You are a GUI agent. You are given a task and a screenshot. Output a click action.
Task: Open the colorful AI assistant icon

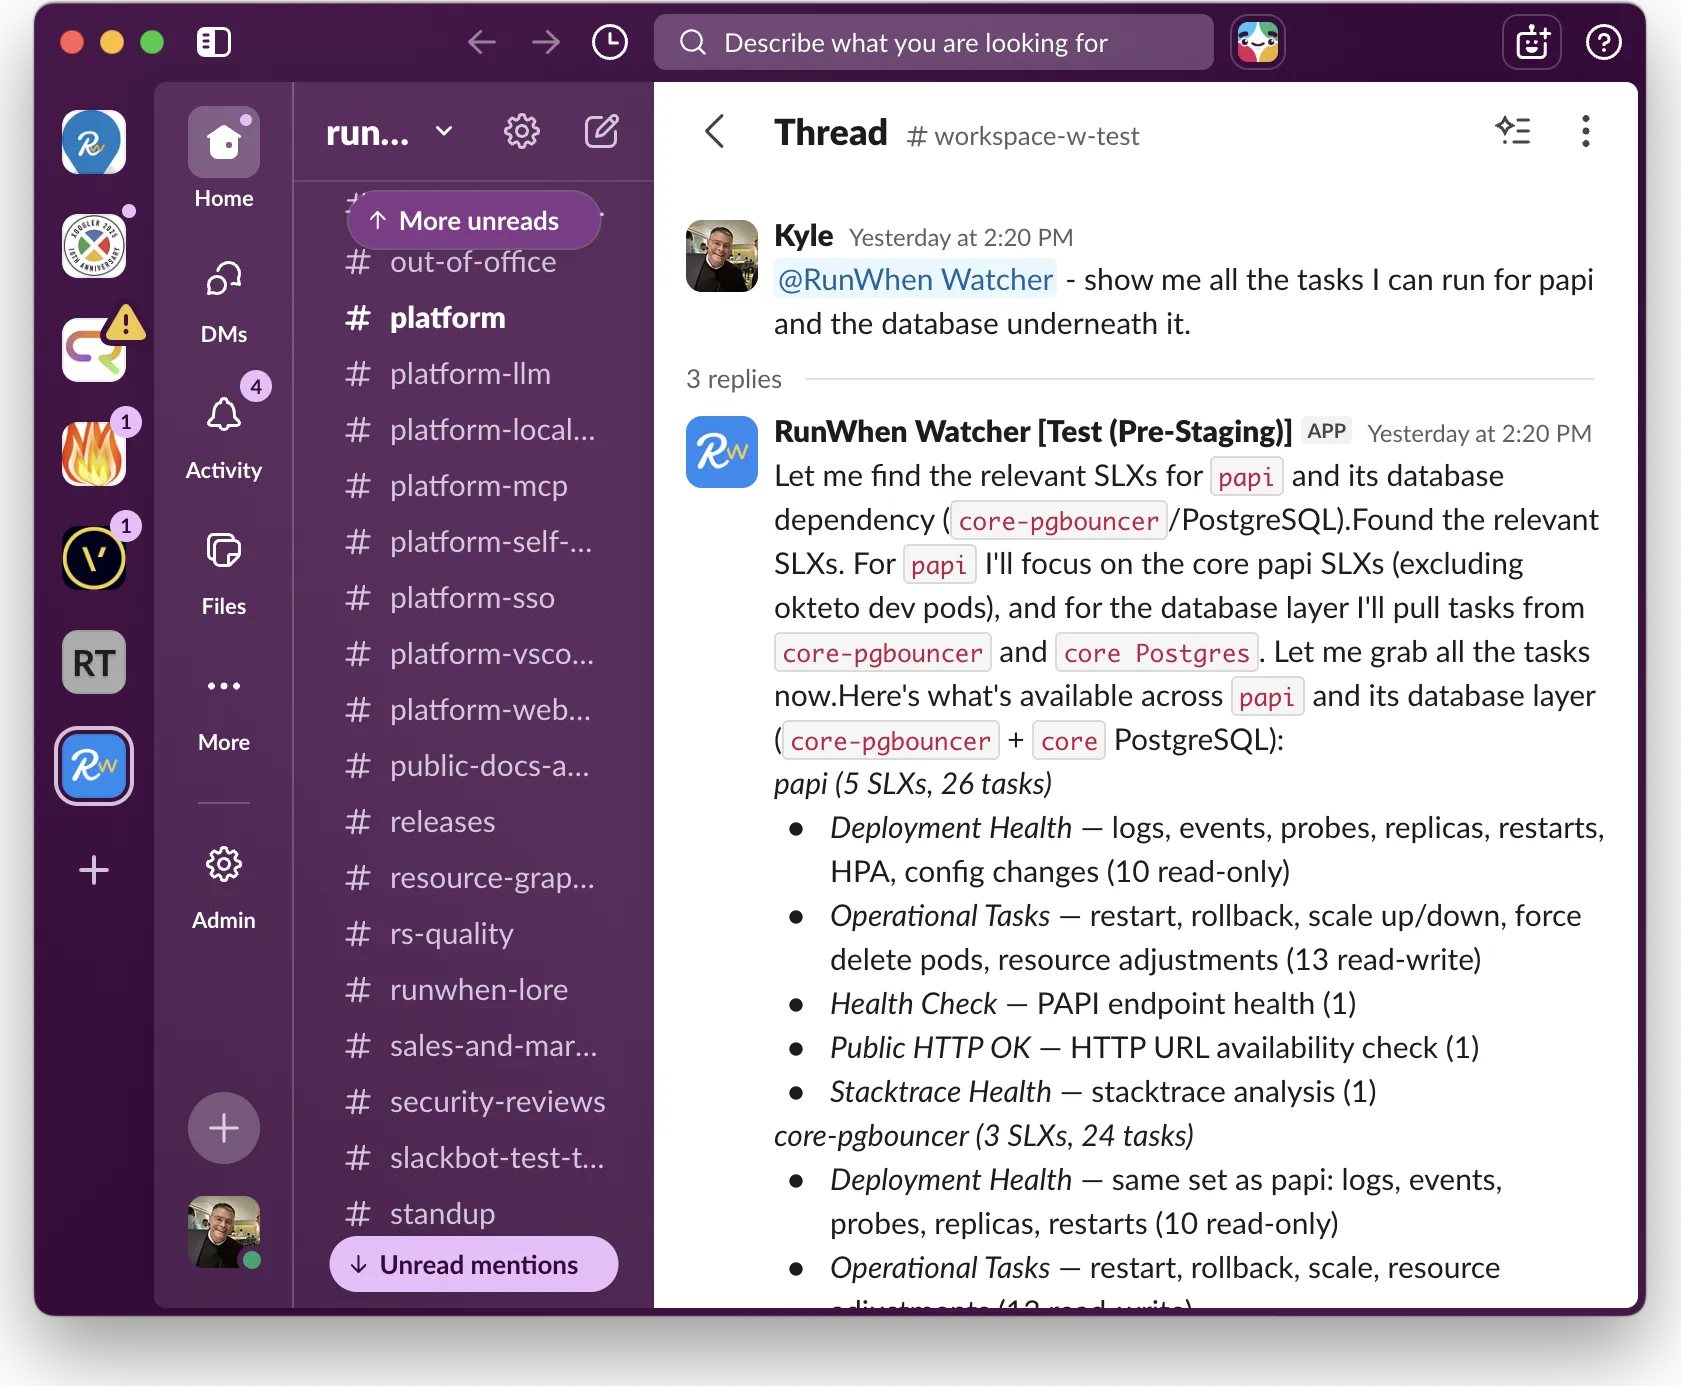[1258, 42]
